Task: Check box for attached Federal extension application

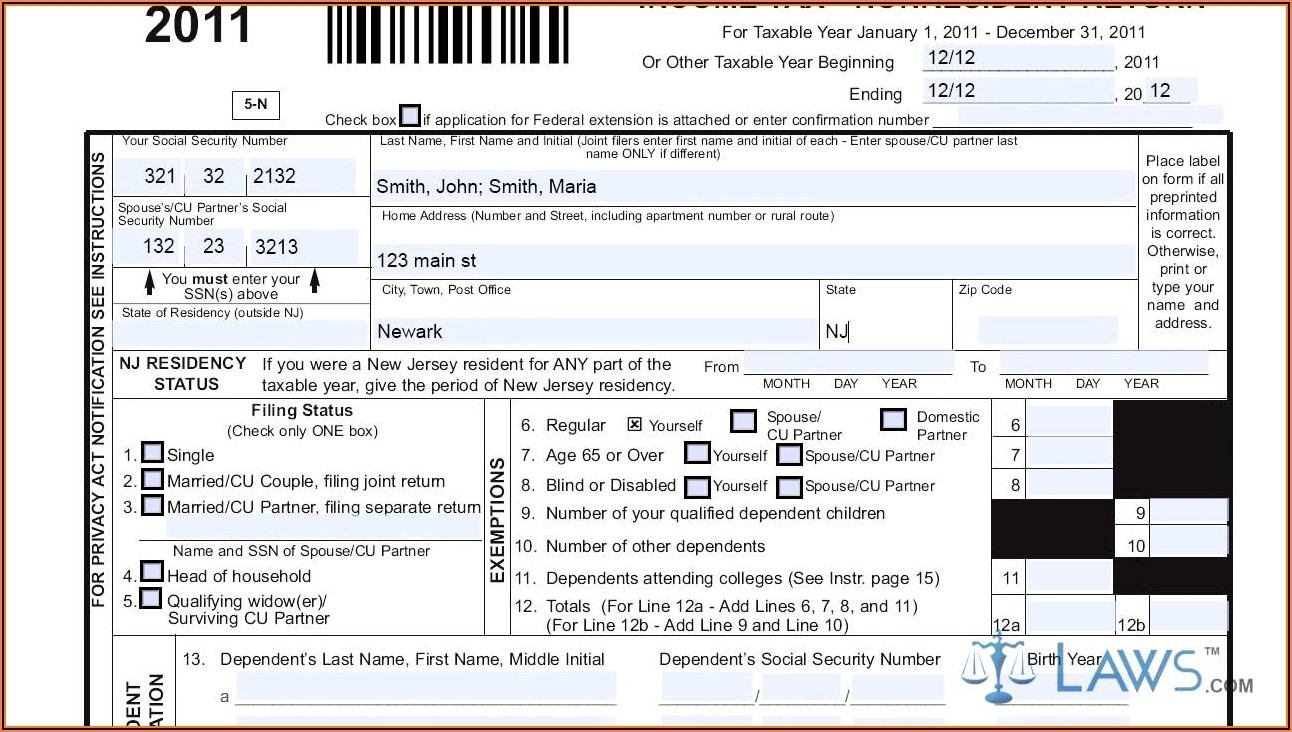Action: pyautogui.click(x=410, y=115)
